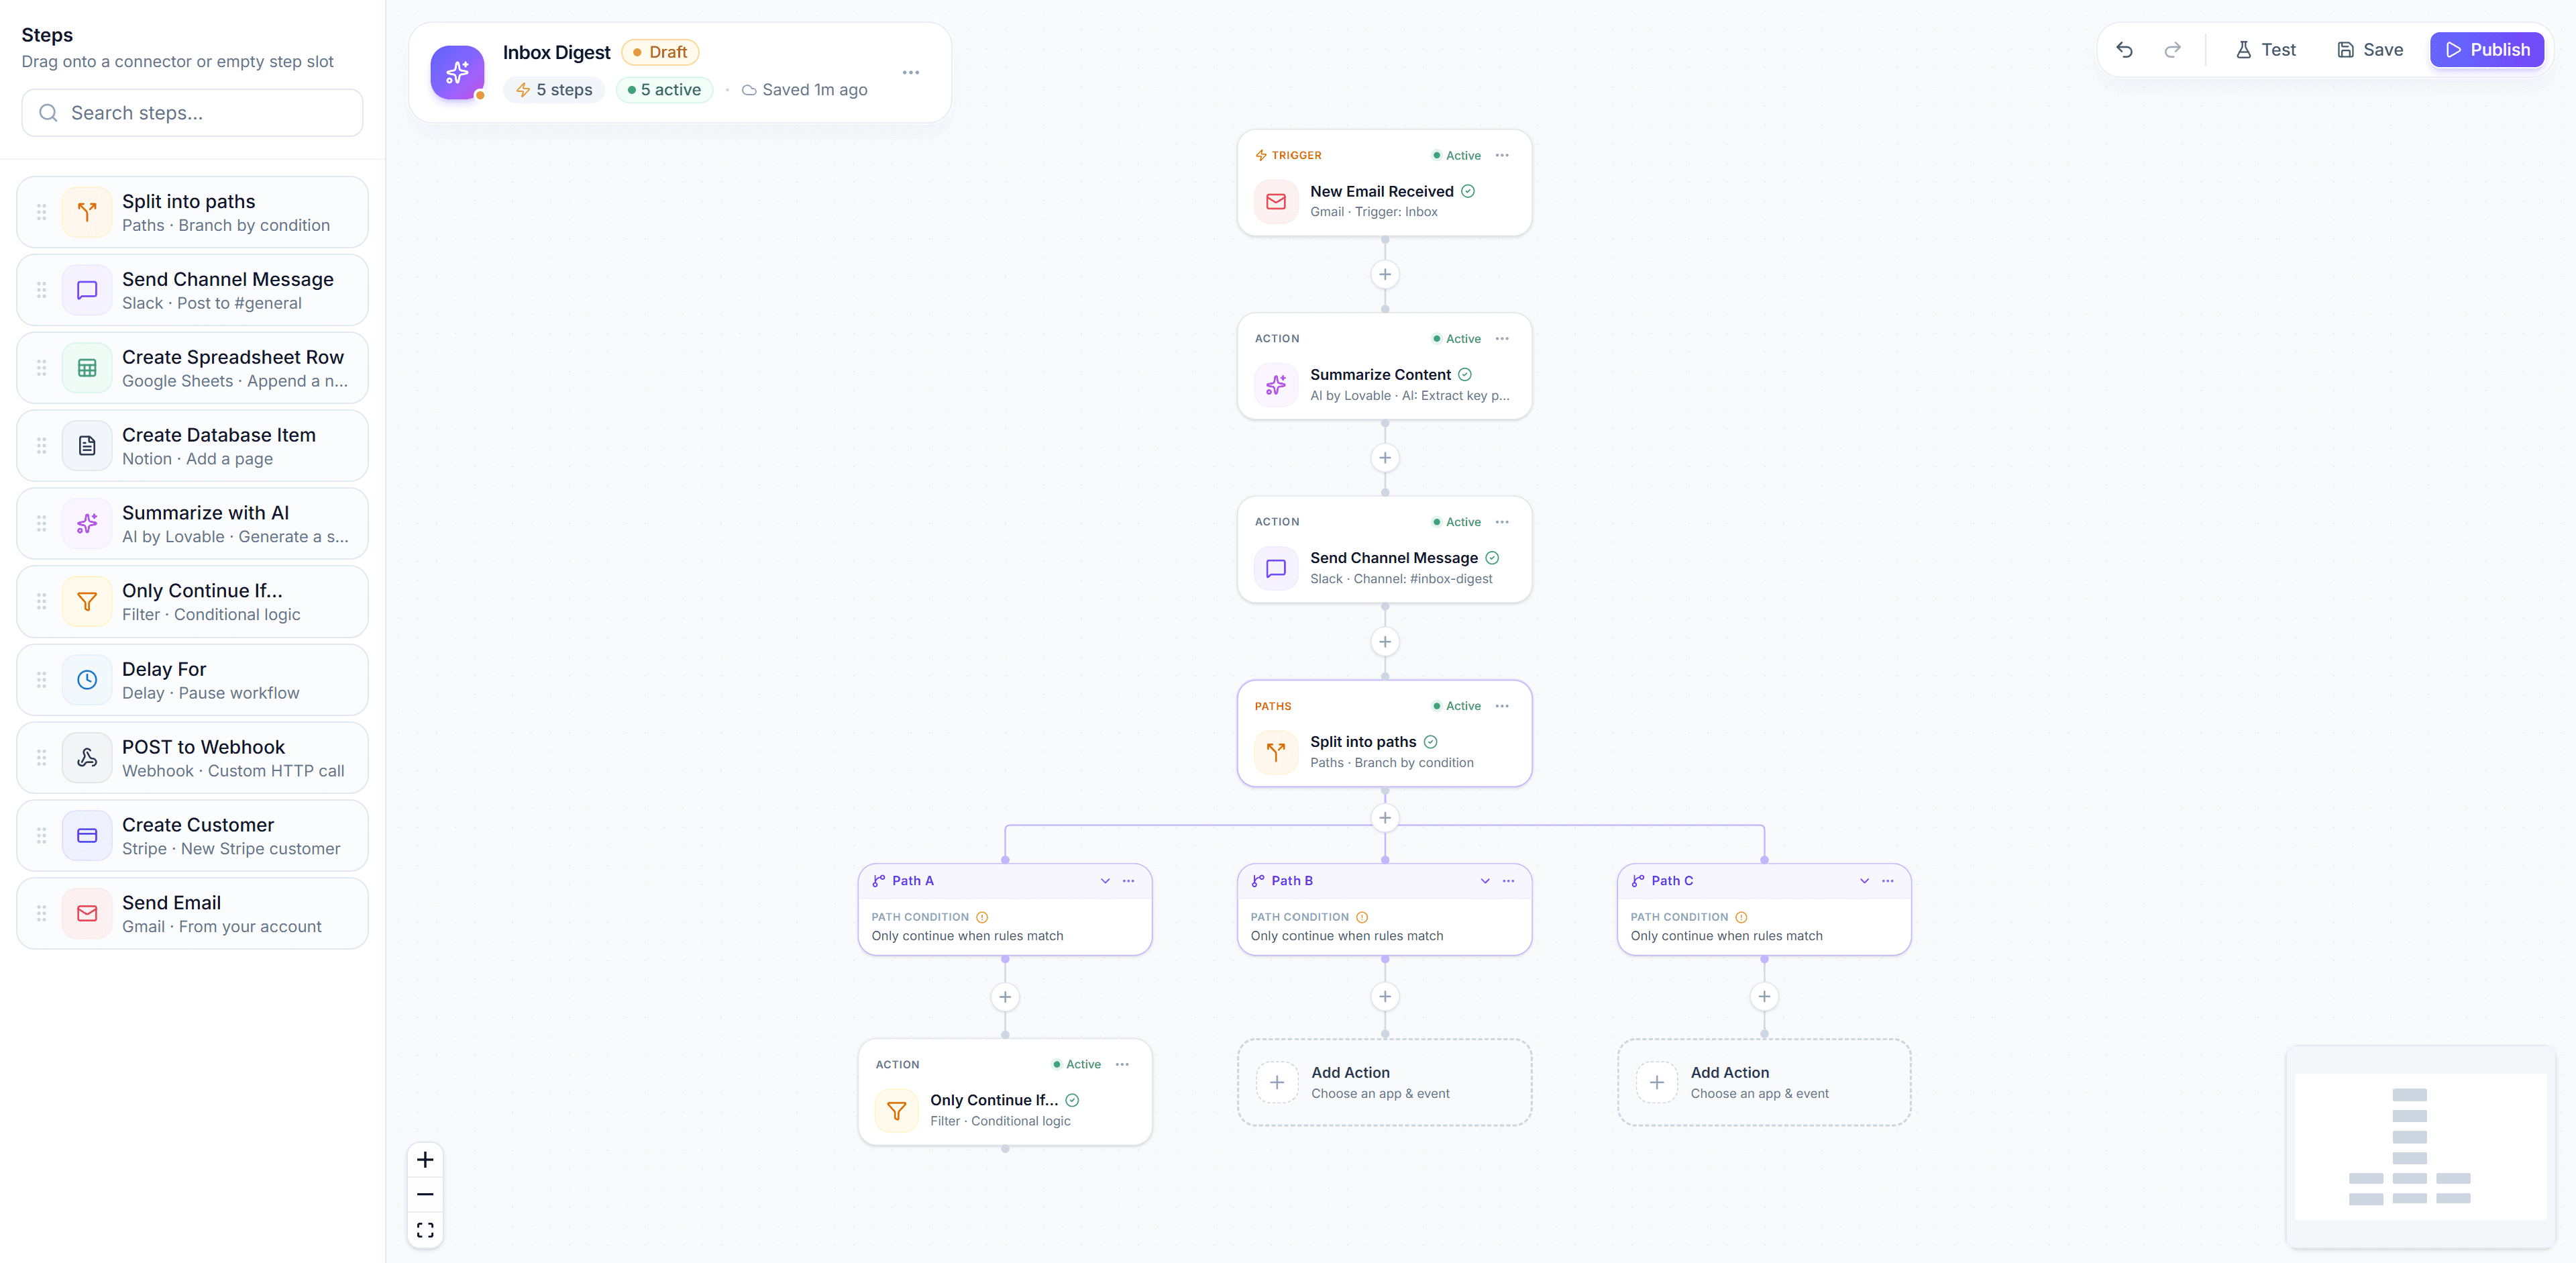
Task: Open options menu on Only Continue If node
Action: tap(1122, 1065)
